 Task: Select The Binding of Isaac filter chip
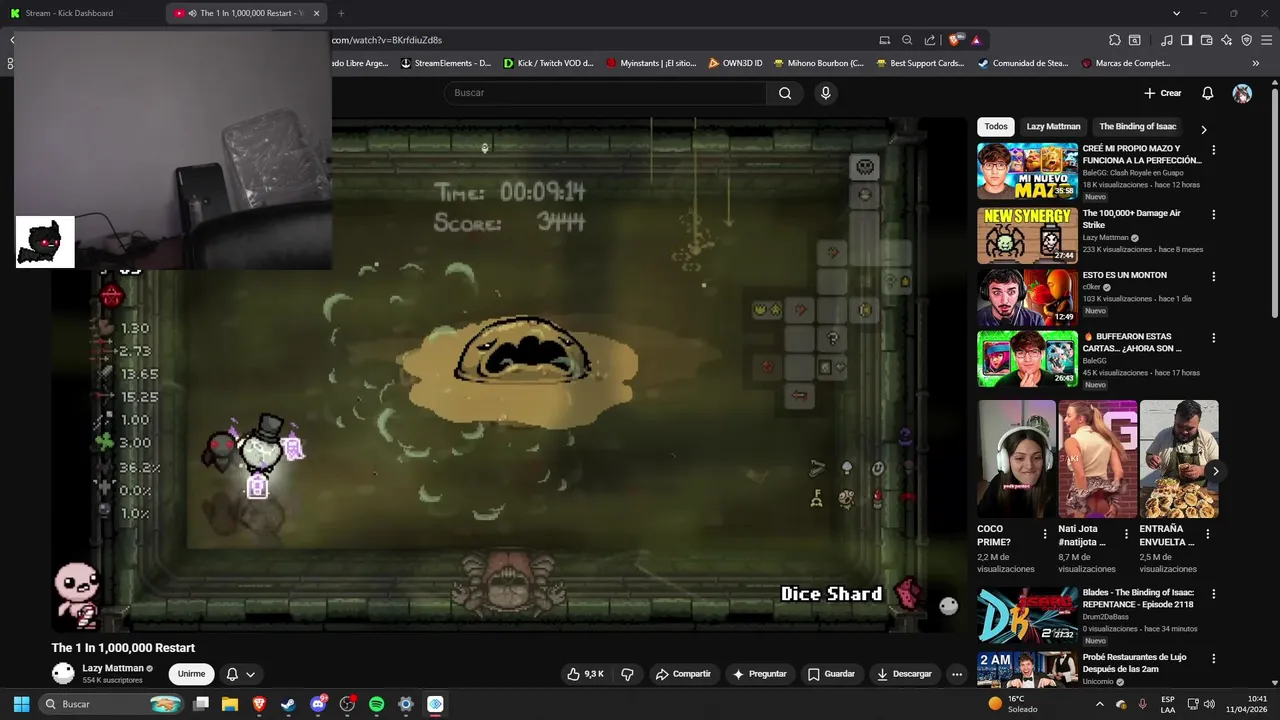(x=1137, y=127)
